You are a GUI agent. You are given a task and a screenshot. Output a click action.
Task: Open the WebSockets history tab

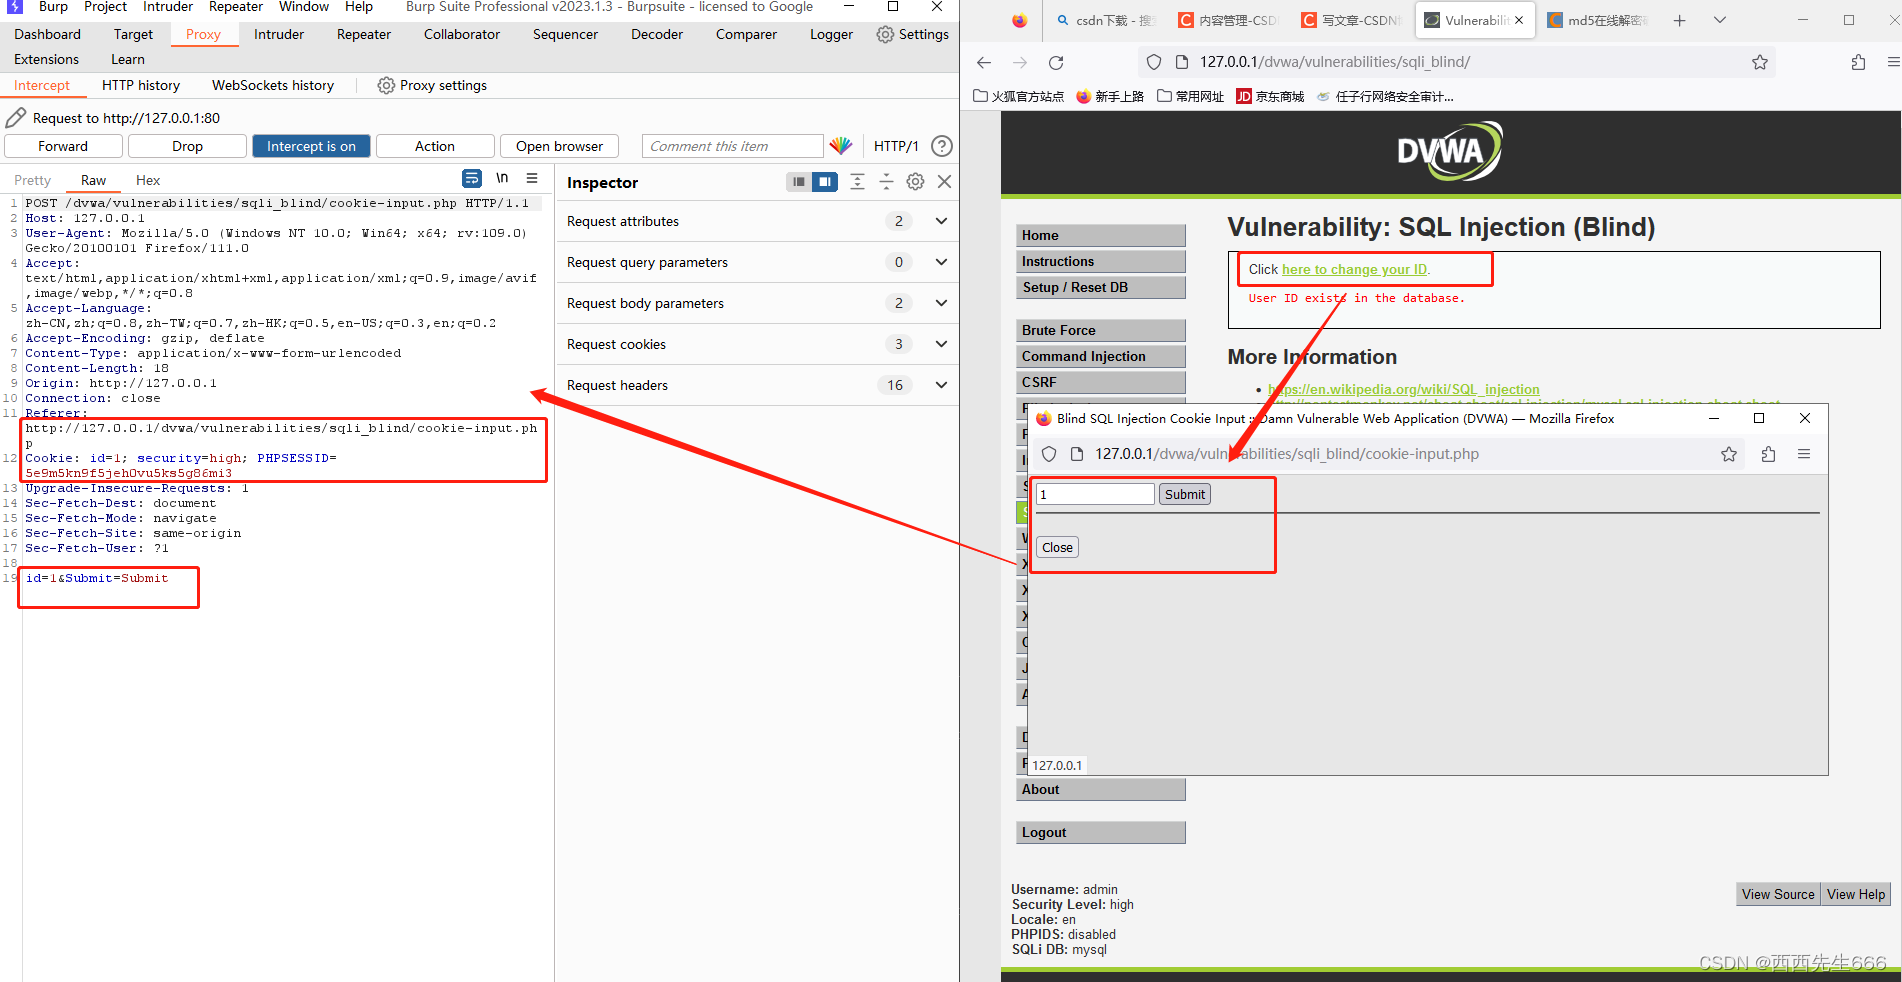pyautogui.click(x=273, y=85)
